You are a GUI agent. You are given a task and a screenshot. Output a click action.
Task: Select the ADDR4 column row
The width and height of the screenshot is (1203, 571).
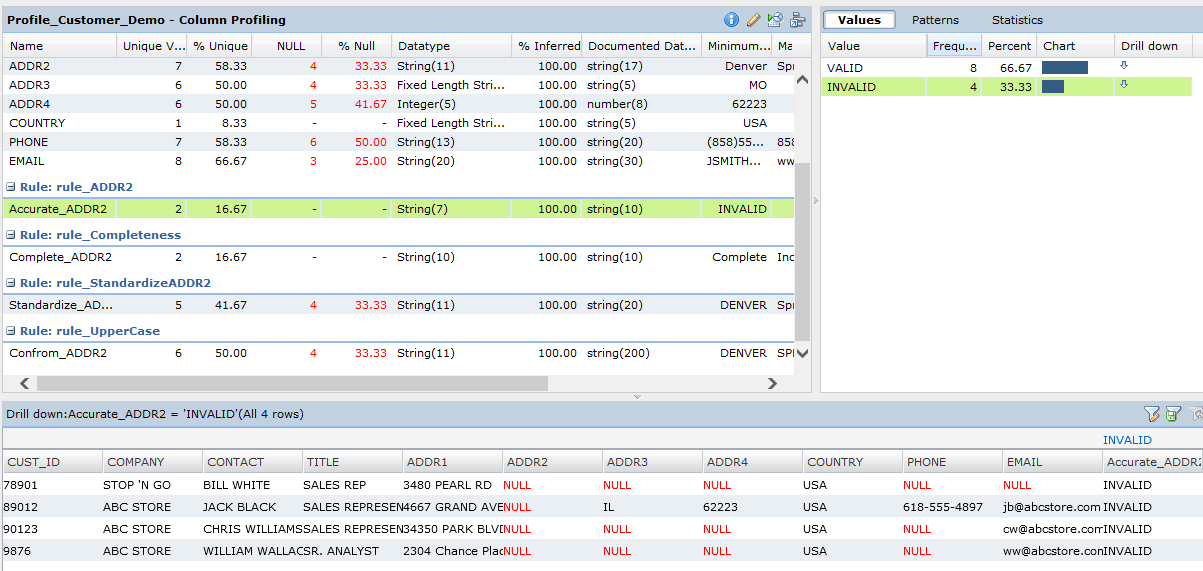(x=399, y=104)
